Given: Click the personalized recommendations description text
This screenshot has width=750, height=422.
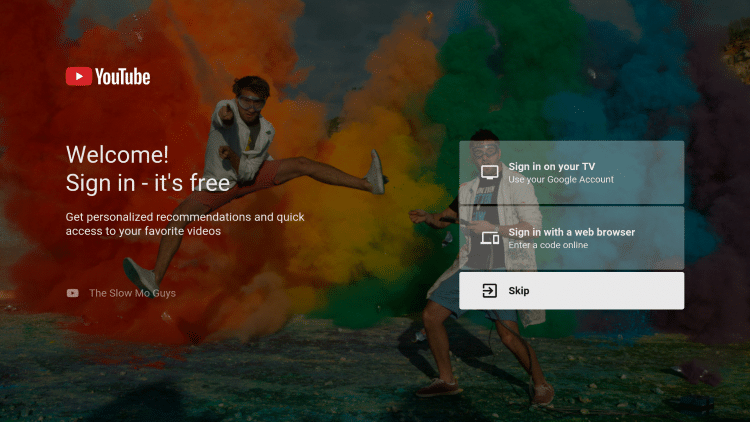Looking at the screenshot, I should 185,224.
